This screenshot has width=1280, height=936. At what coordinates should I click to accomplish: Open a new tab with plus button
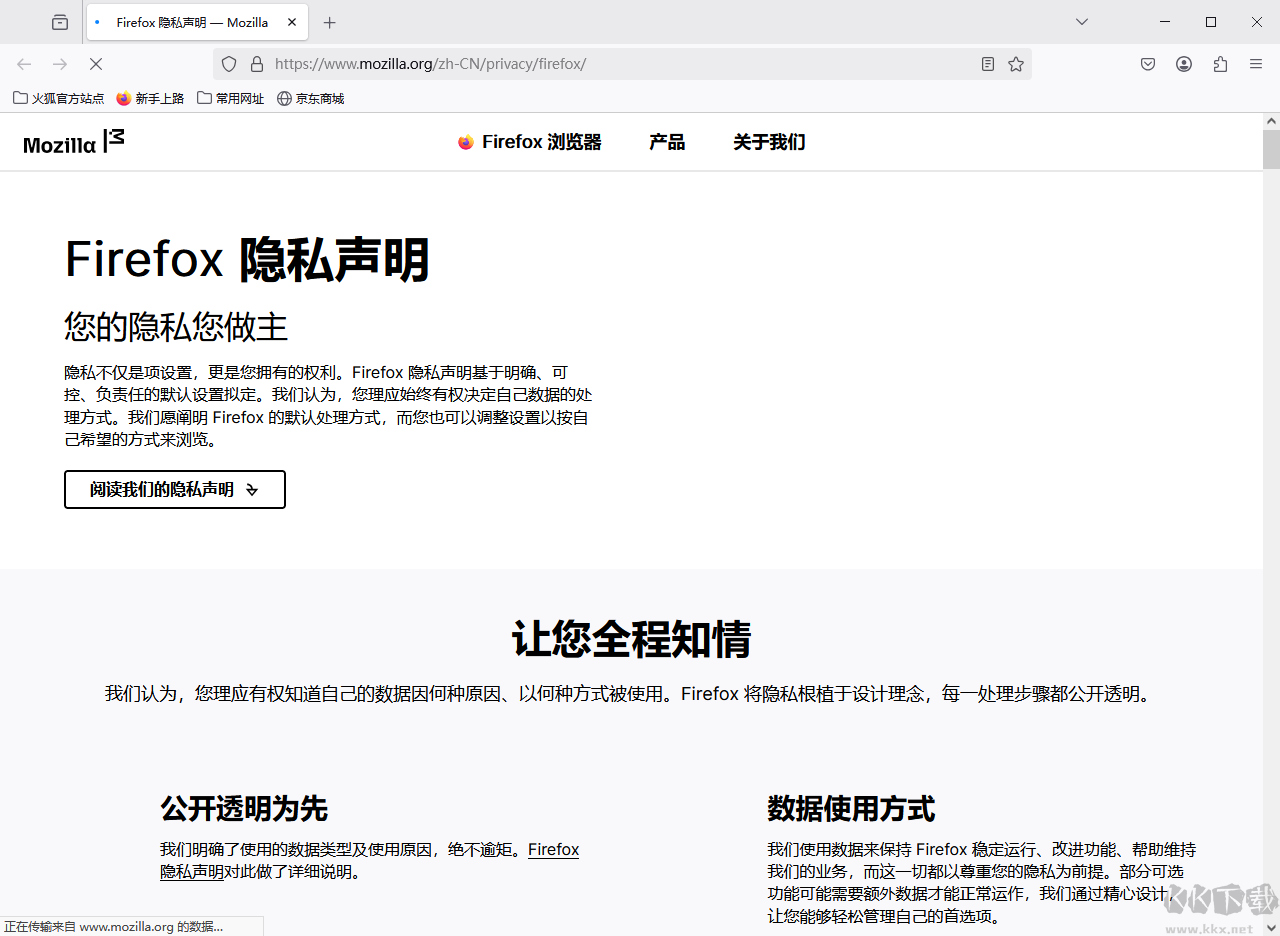[330, 22]
